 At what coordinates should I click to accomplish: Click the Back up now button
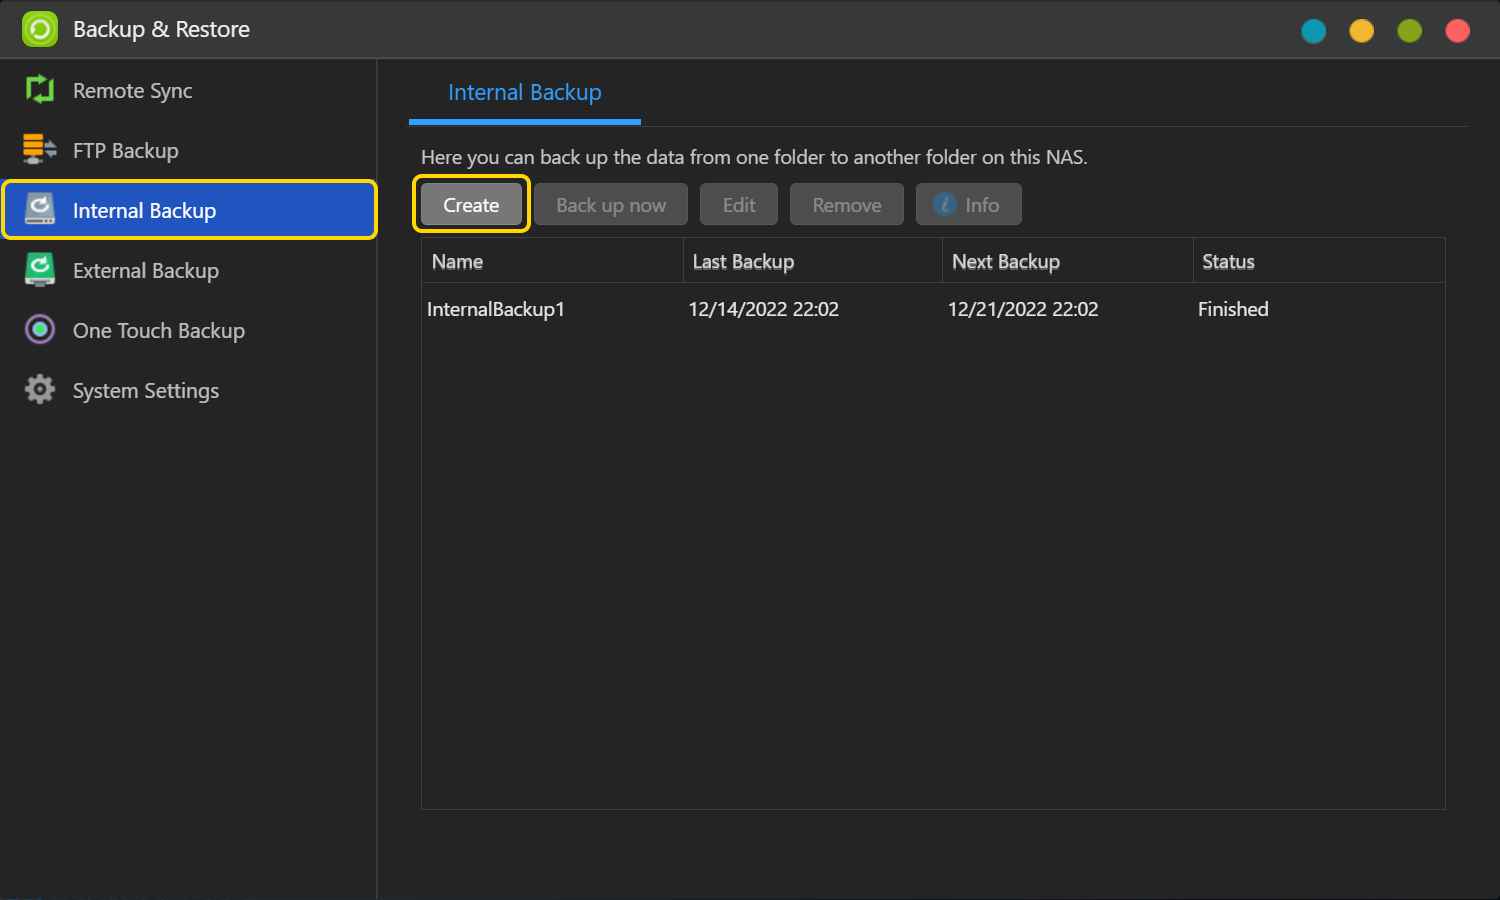coord(610,205)
